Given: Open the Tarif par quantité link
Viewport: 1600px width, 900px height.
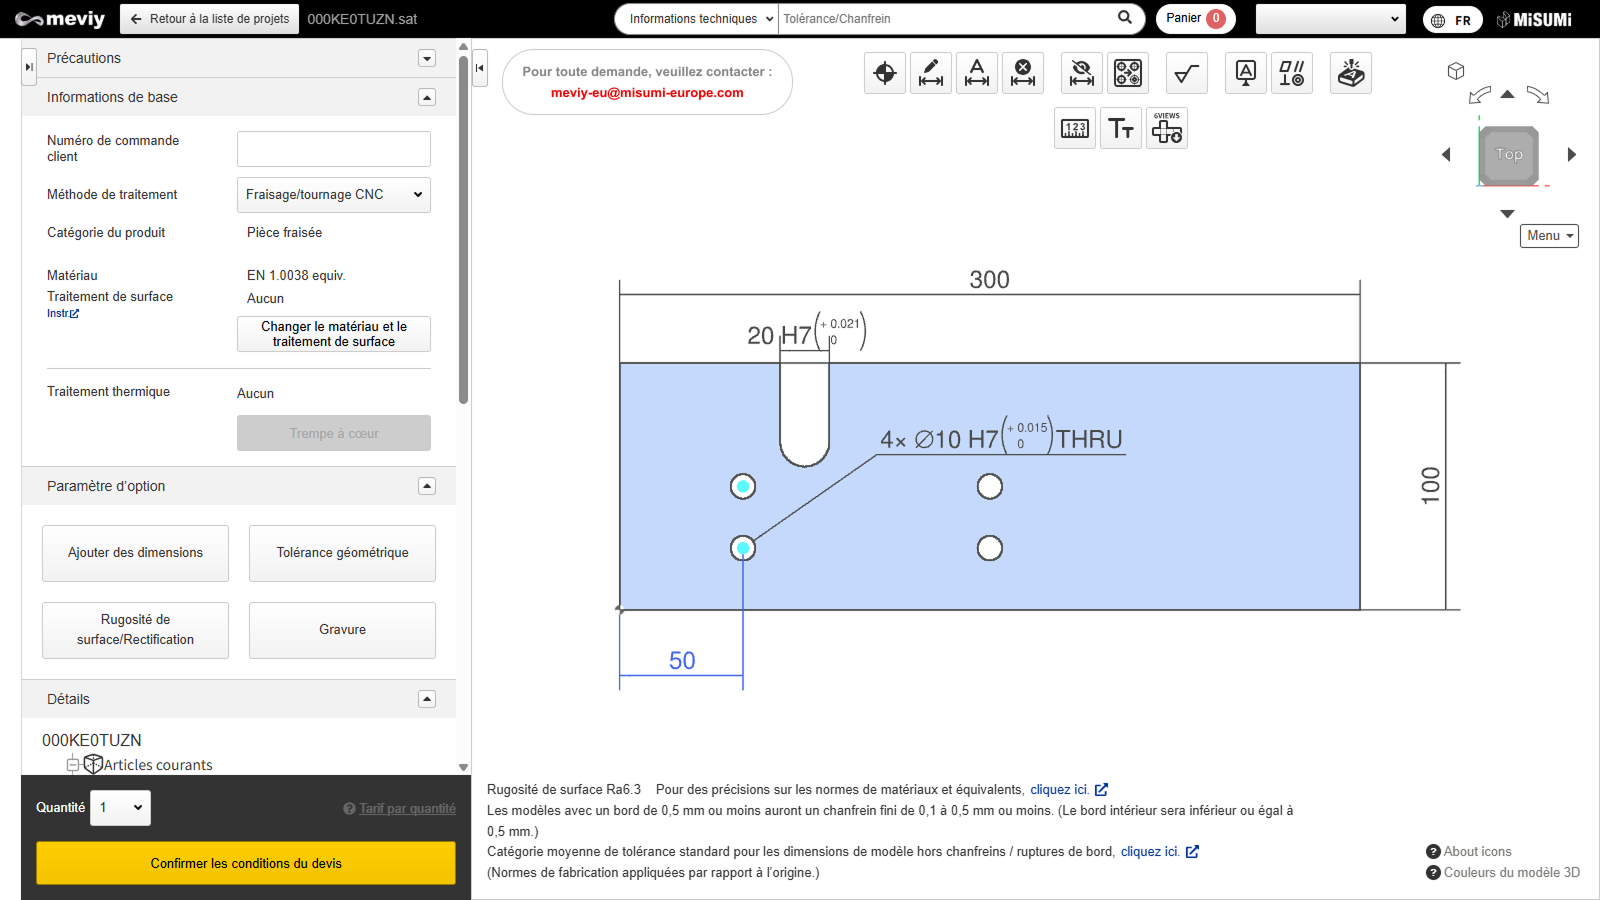Looking at the screenshot, I should [407, 809].
